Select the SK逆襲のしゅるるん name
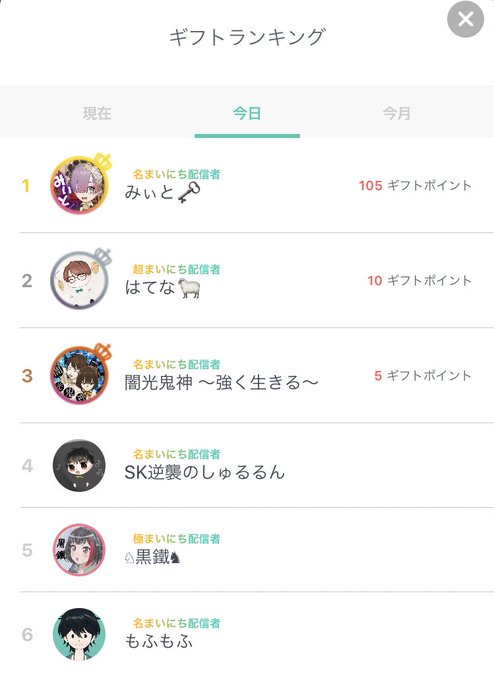Screen dimensions: 494x680 (205, 472)
